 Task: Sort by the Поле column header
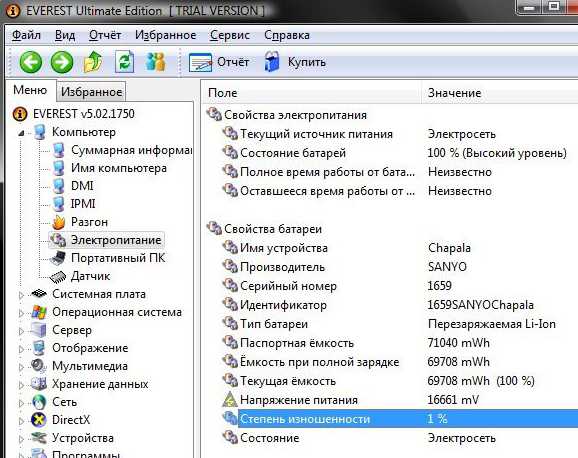coord(312,93)
